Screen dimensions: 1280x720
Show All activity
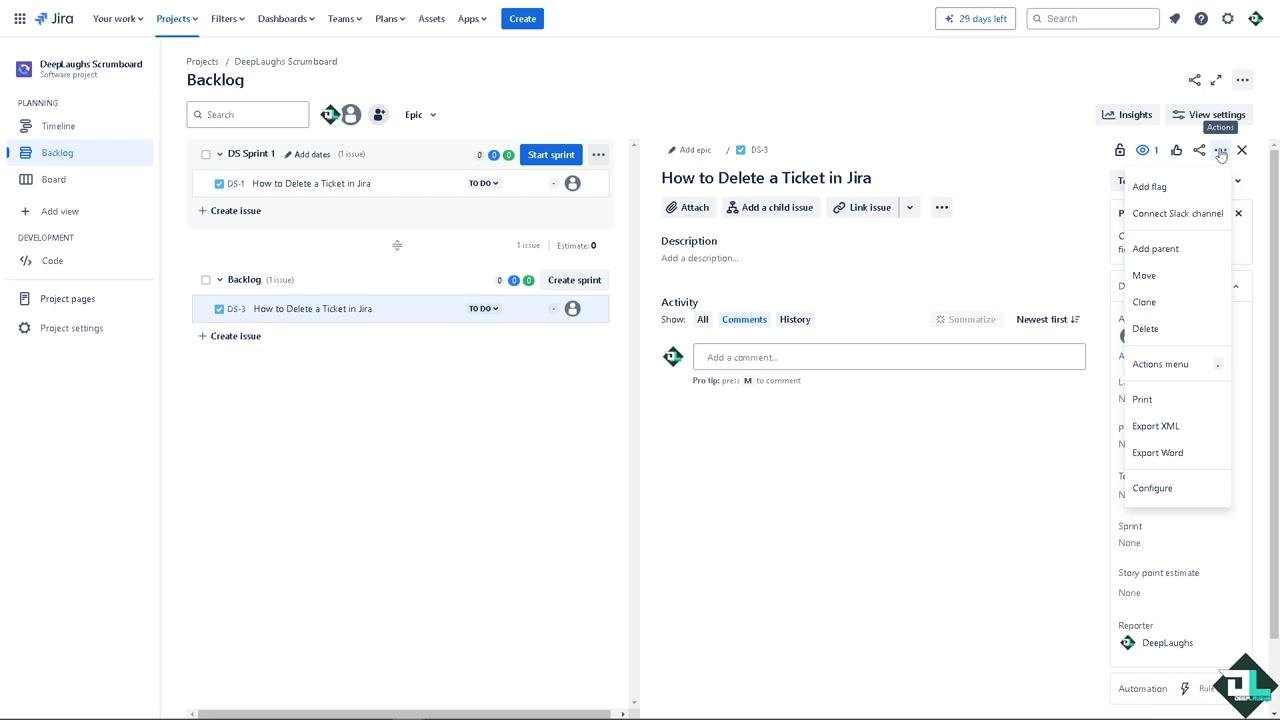click(703, 319)
